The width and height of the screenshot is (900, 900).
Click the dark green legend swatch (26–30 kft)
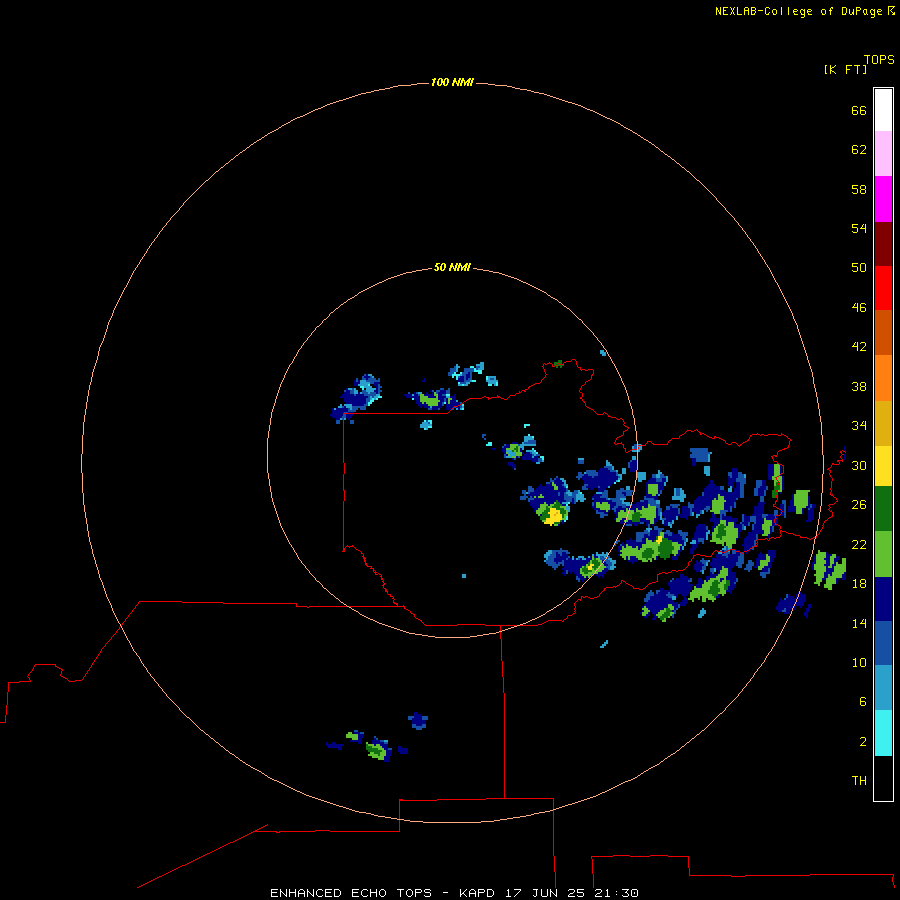(x=883, y=509)
